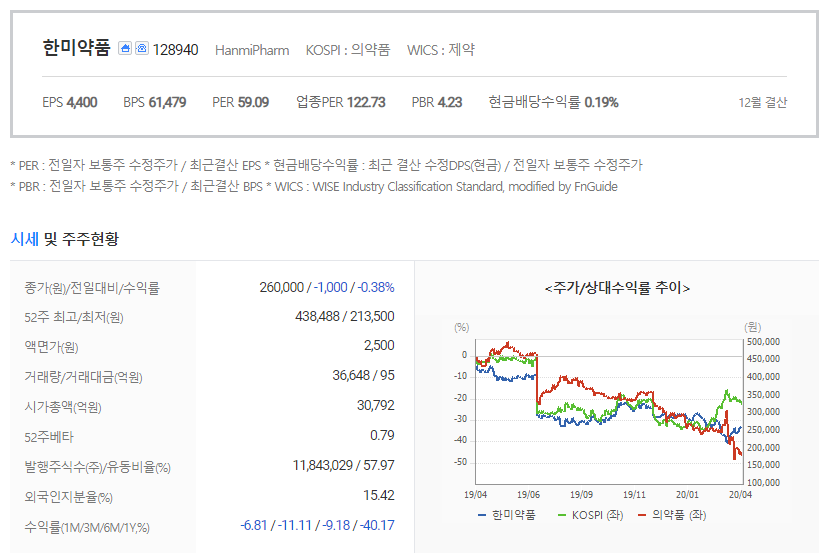Image resolution: width=831 pixels, height=553 pixels.
Task: Open the homepage icon beside 한미약품
Action: (x=125, y=48)
